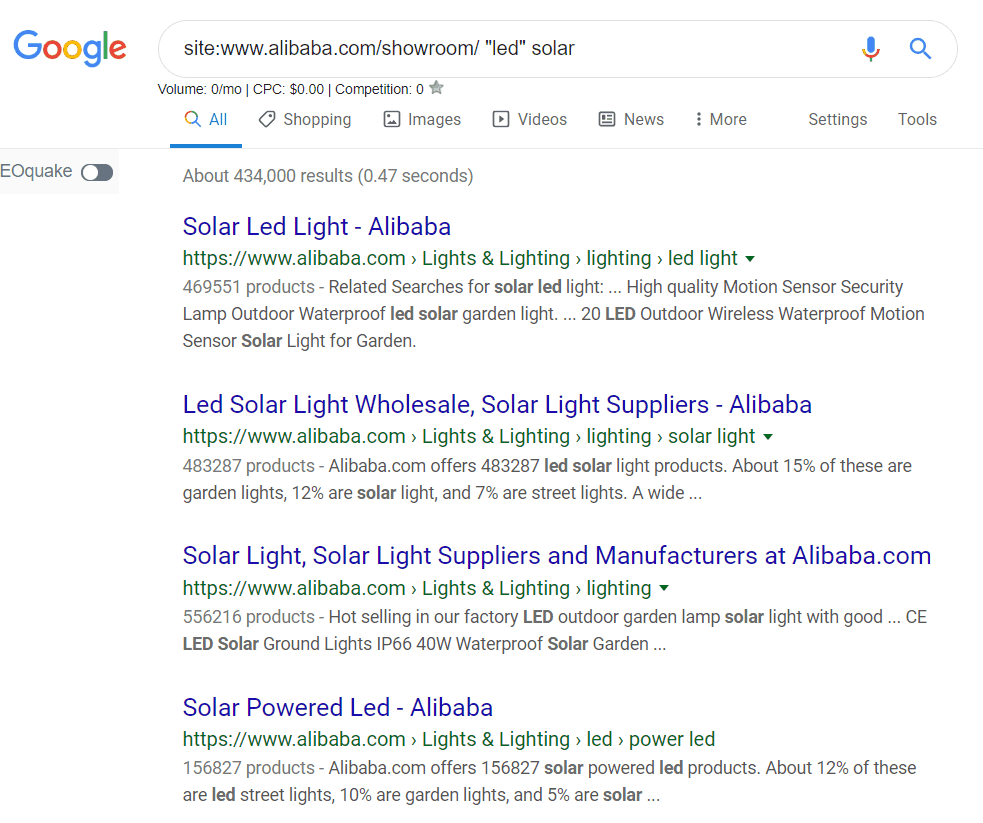This screenshot has width=983, height=823.
Task: Open the Settings menu
Action: pyautogui.click(x=837, y=120)
